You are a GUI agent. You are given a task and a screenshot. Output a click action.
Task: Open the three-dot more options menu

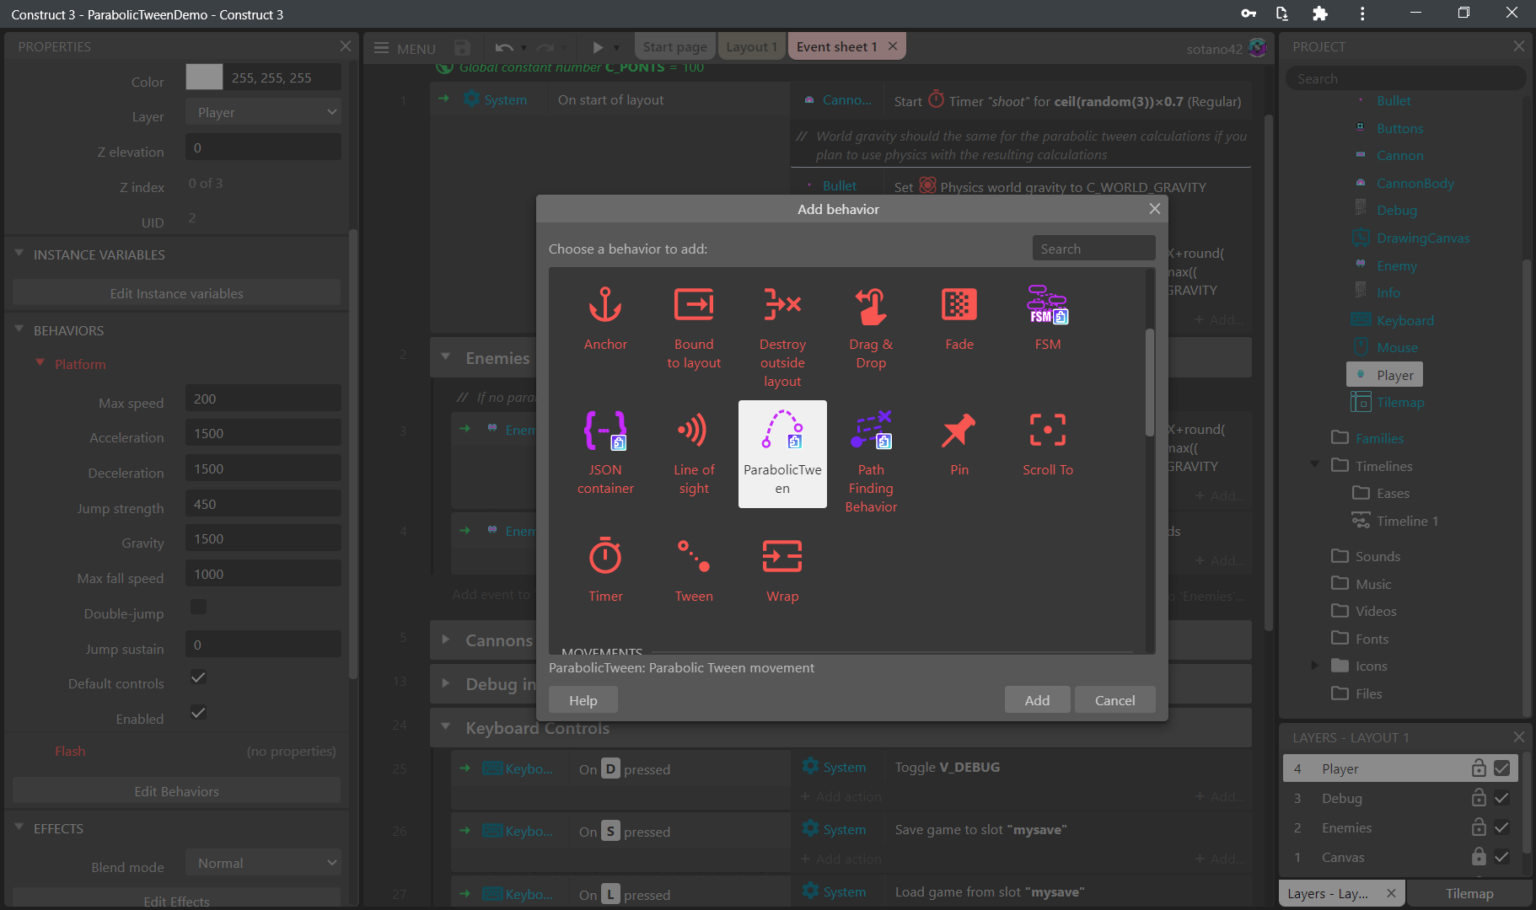tap(1362, 14)
